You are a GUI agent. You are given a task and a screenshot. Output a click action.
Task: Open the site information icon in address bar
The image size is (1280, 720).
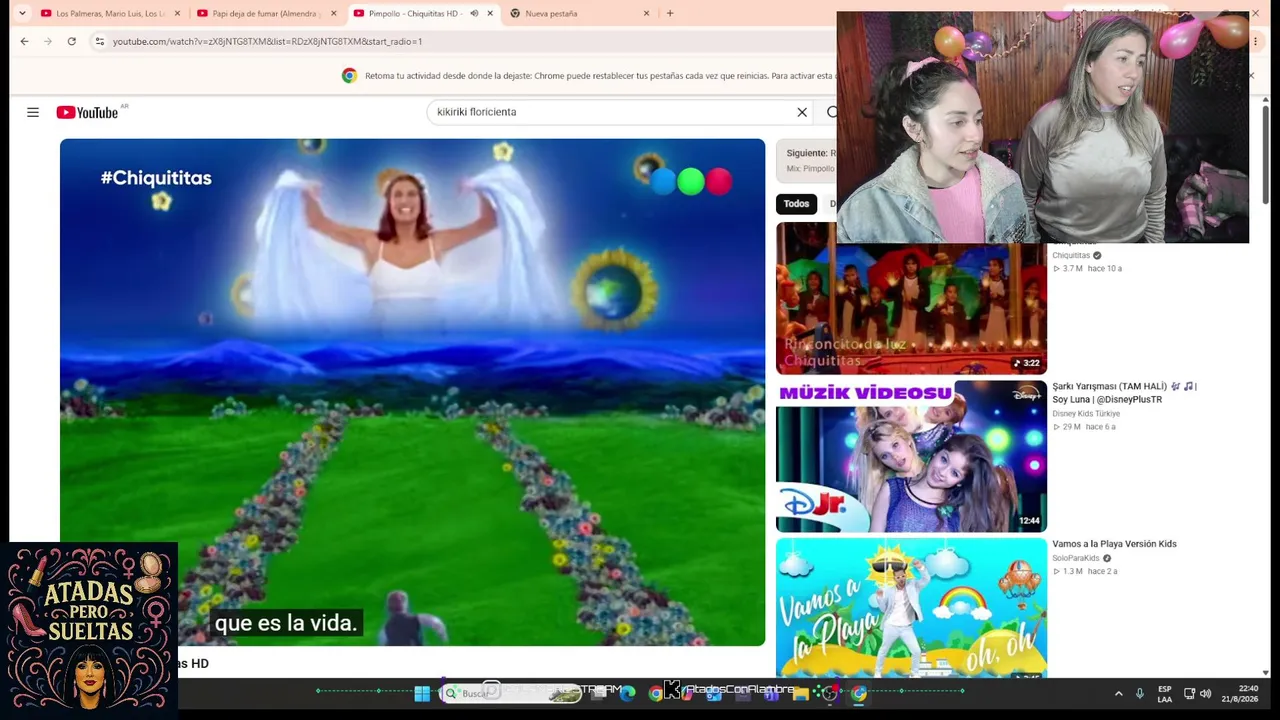[99, 41]
